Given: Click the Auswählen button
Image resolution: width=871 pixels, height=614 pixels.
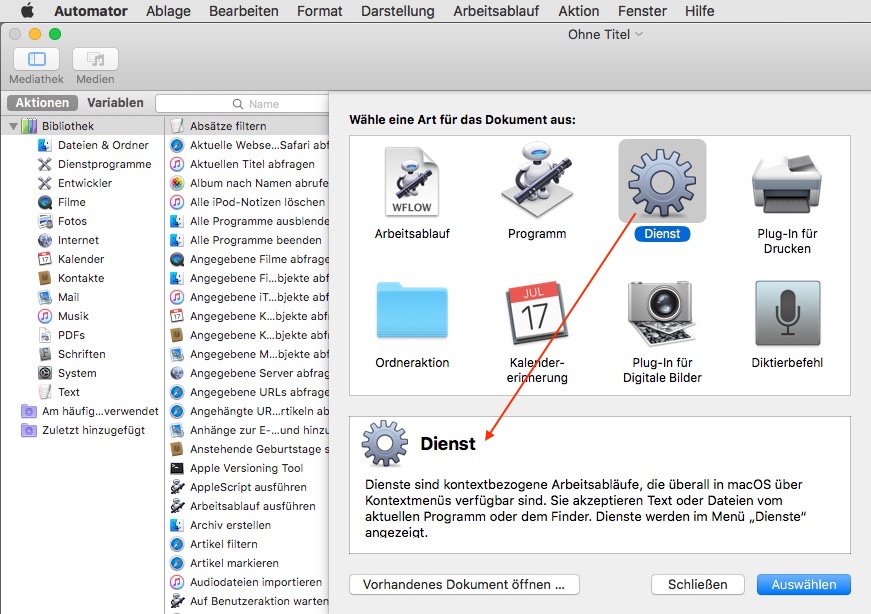Looking at the screenshot, I should point(803,584).
